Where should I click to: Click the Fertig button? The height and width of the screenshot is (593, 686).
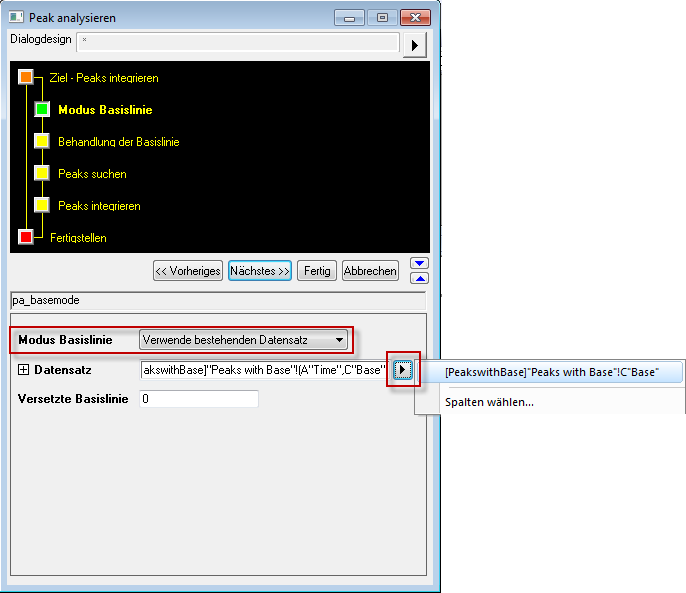pos(317,271)
